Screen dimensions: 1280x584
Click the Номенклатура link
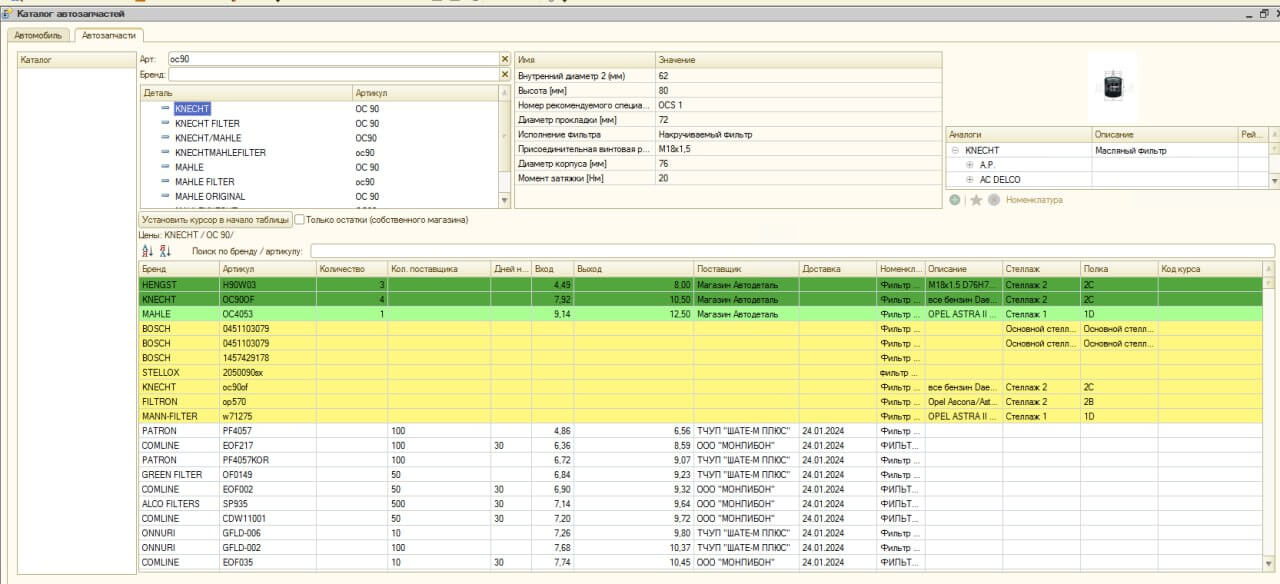pyautogui.click(x=1034, y=200)
